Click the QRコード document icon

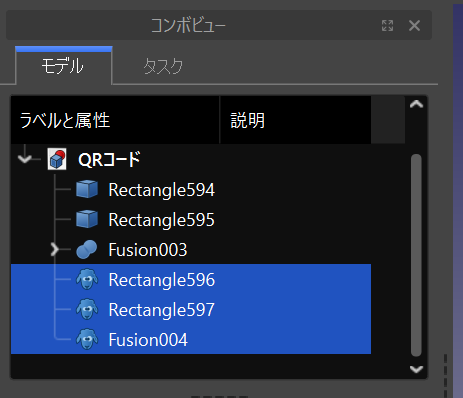[x=57, y=159]
